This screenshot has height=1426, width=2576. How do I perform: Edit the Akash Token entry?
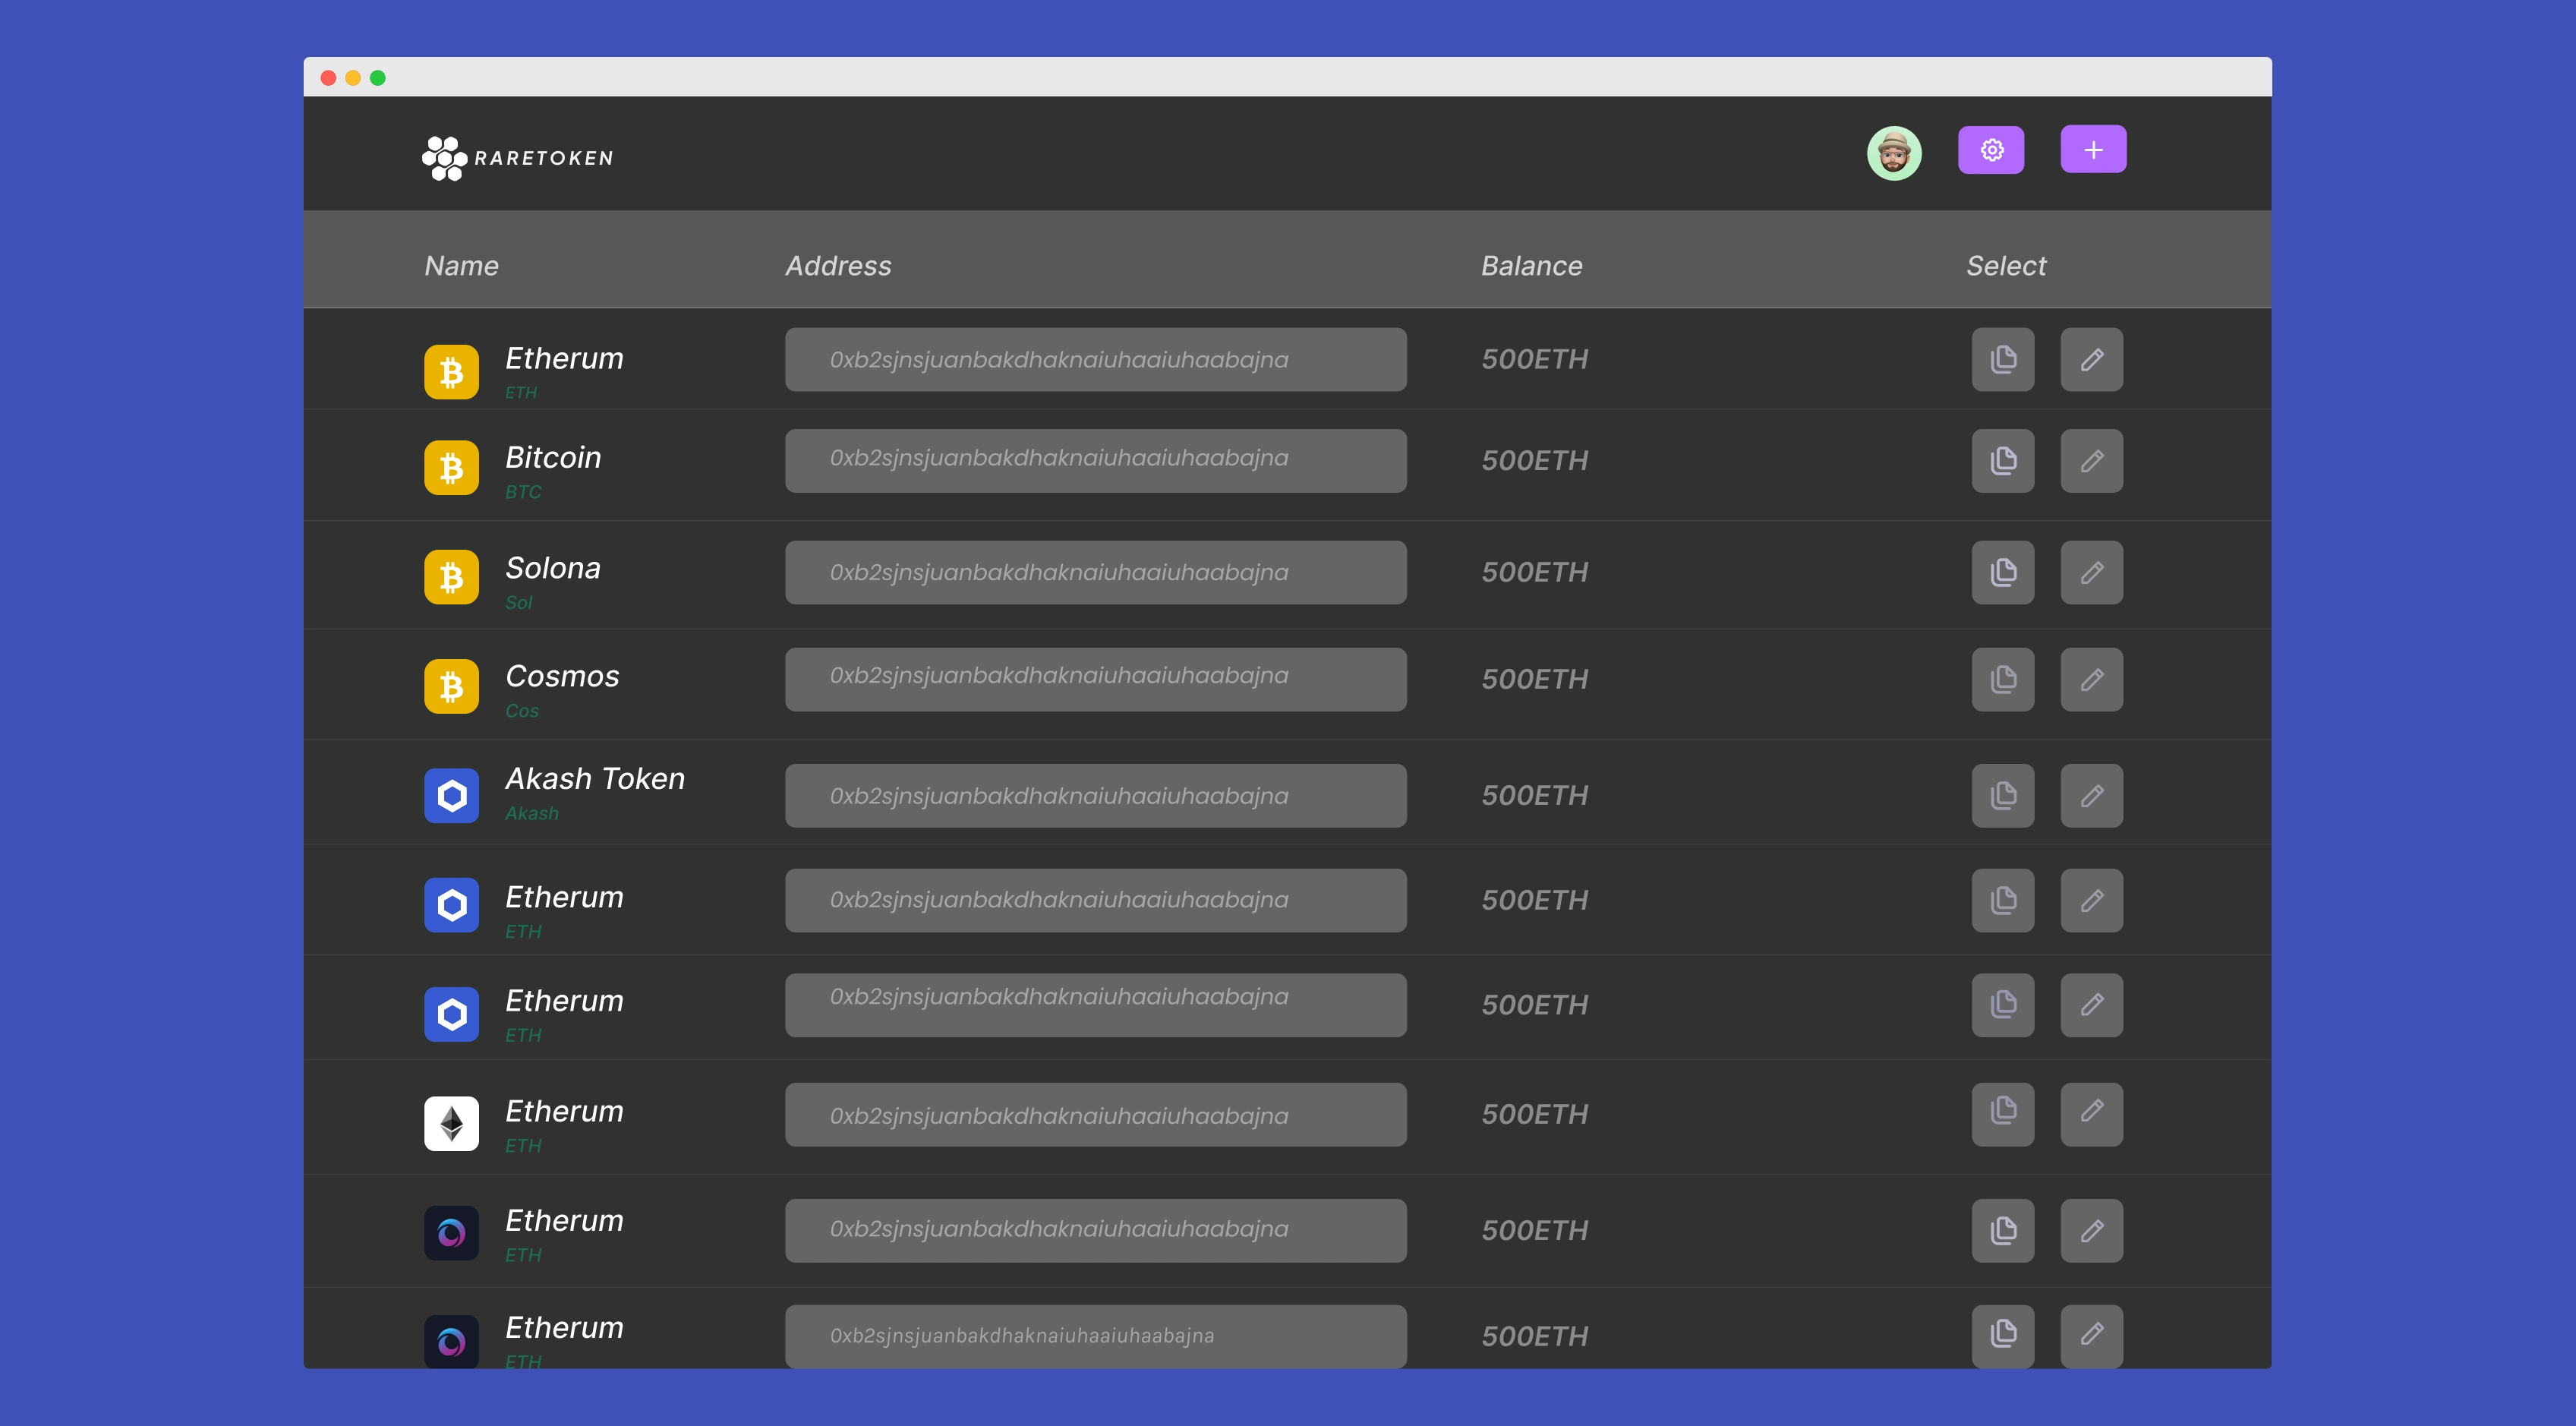click(x=2091, y=796)
